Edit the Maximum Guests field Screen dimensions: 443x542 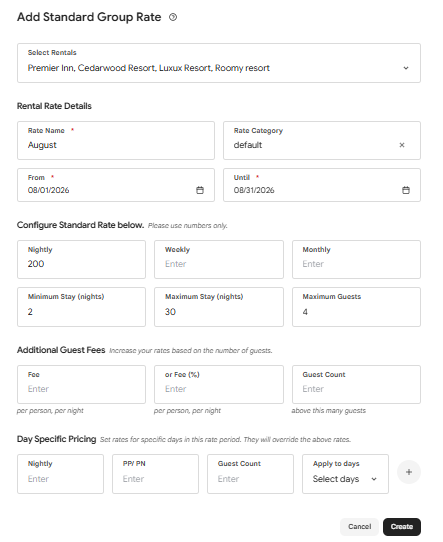point(356,307)
